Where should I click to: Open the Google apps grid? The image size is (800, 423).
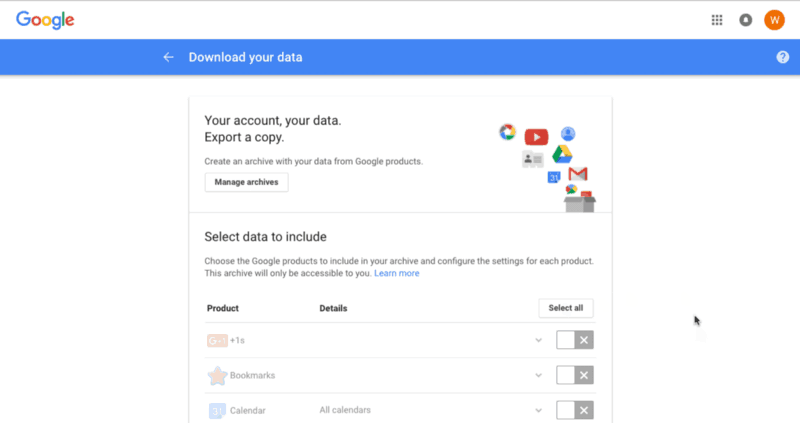717,20
